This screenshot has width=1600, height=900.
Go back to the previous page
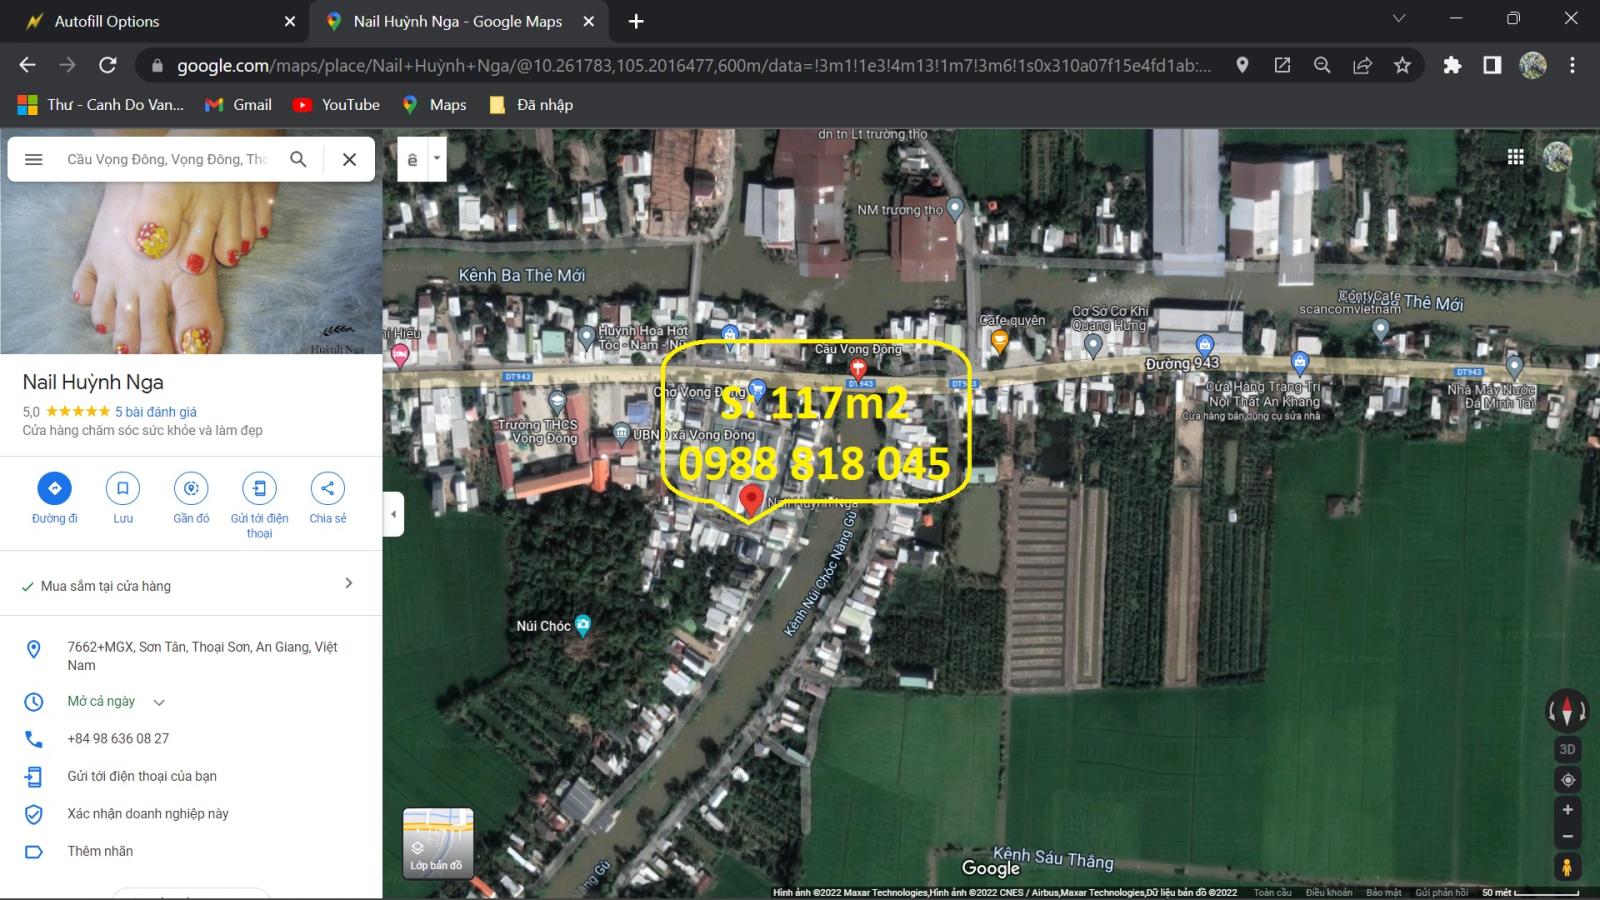click(27, 65)
